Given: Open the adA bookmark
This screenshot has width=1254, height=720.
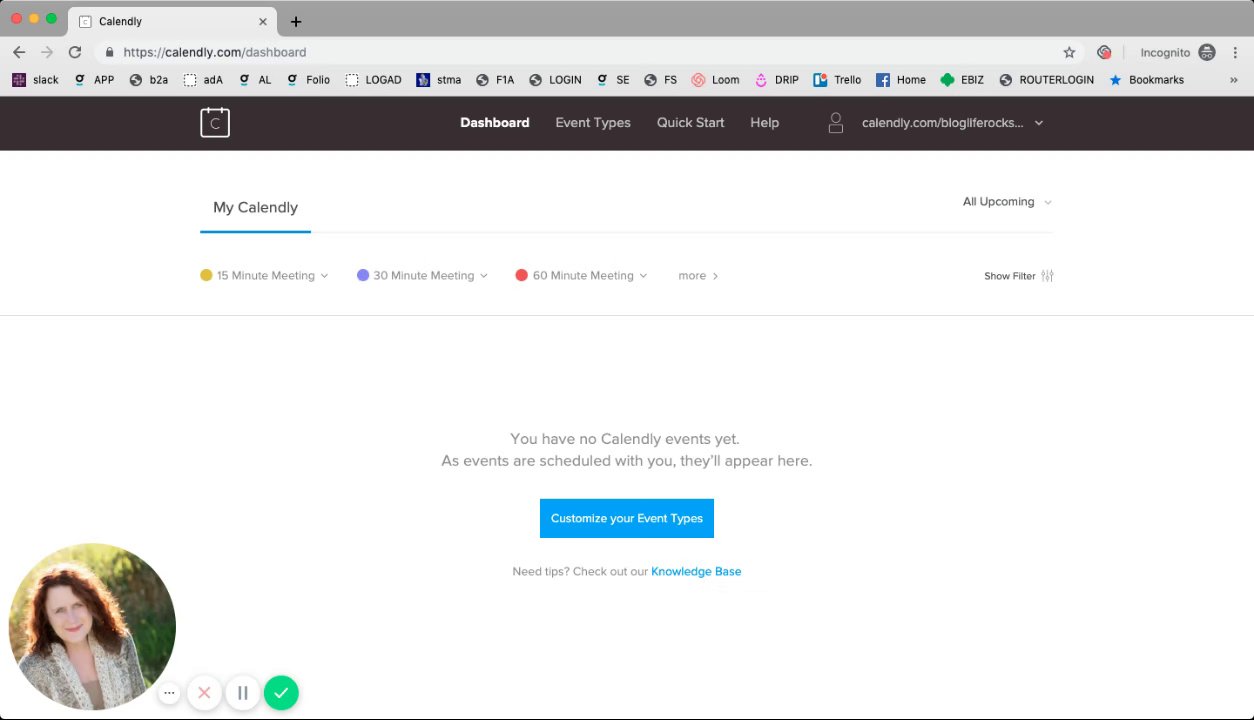Looking at the screenshot, I should point(203,80).
